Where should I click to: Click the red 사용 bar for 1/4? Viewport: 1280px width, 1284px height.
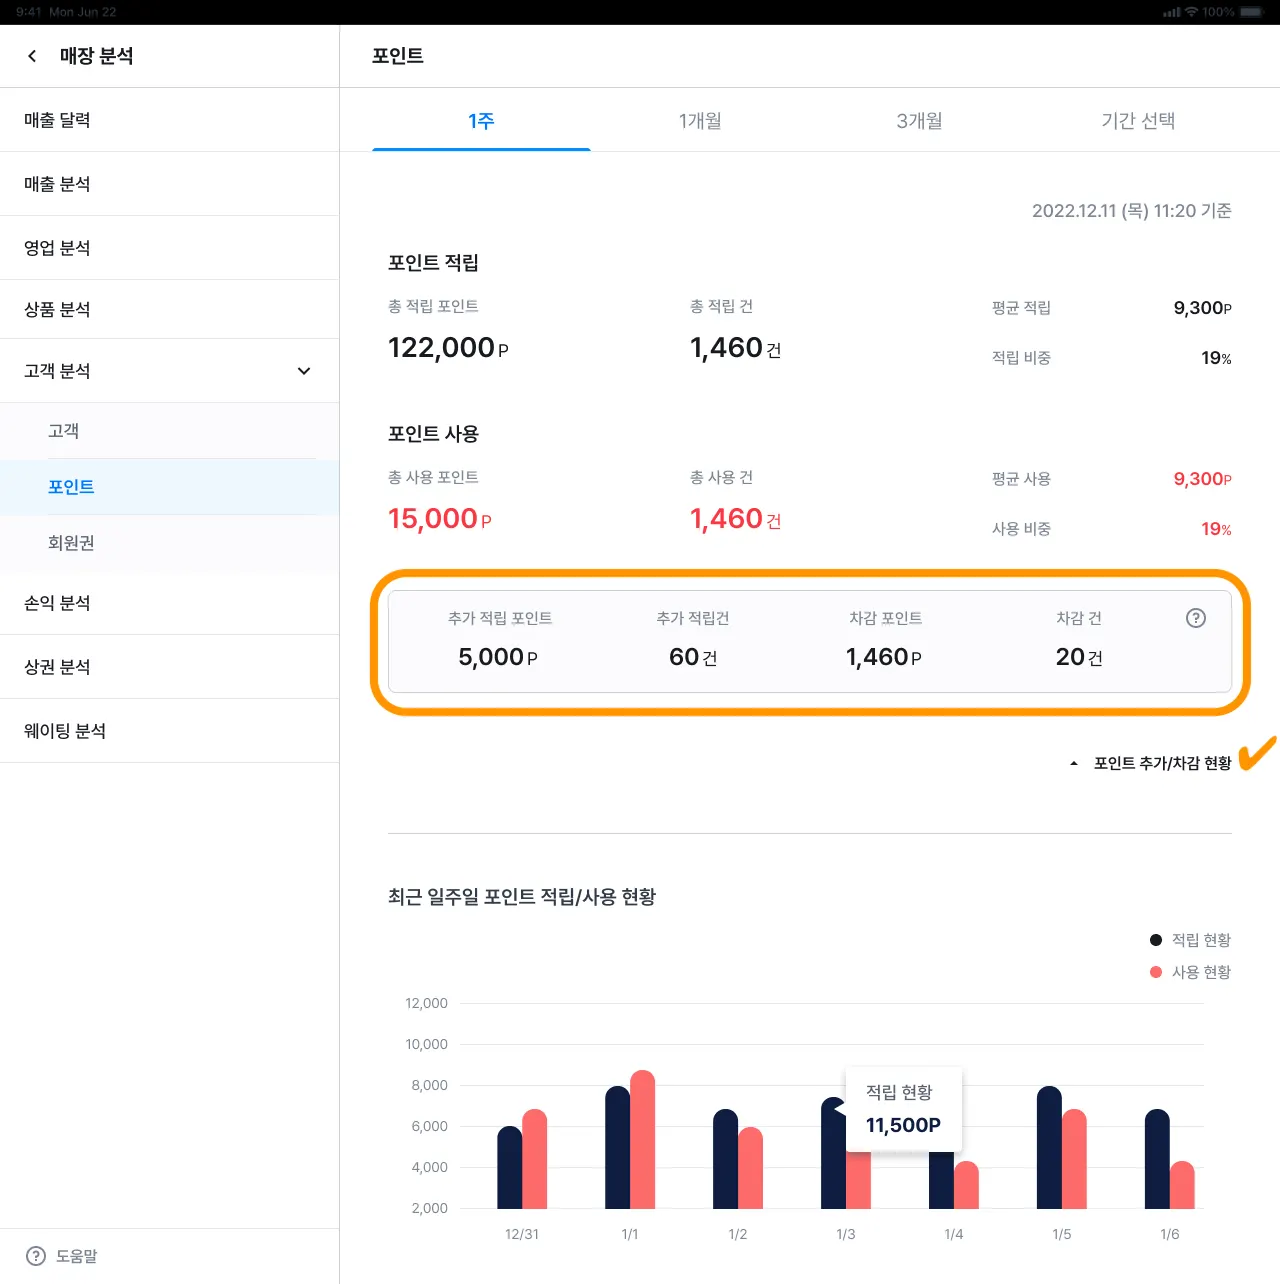tap(967, 1185)
